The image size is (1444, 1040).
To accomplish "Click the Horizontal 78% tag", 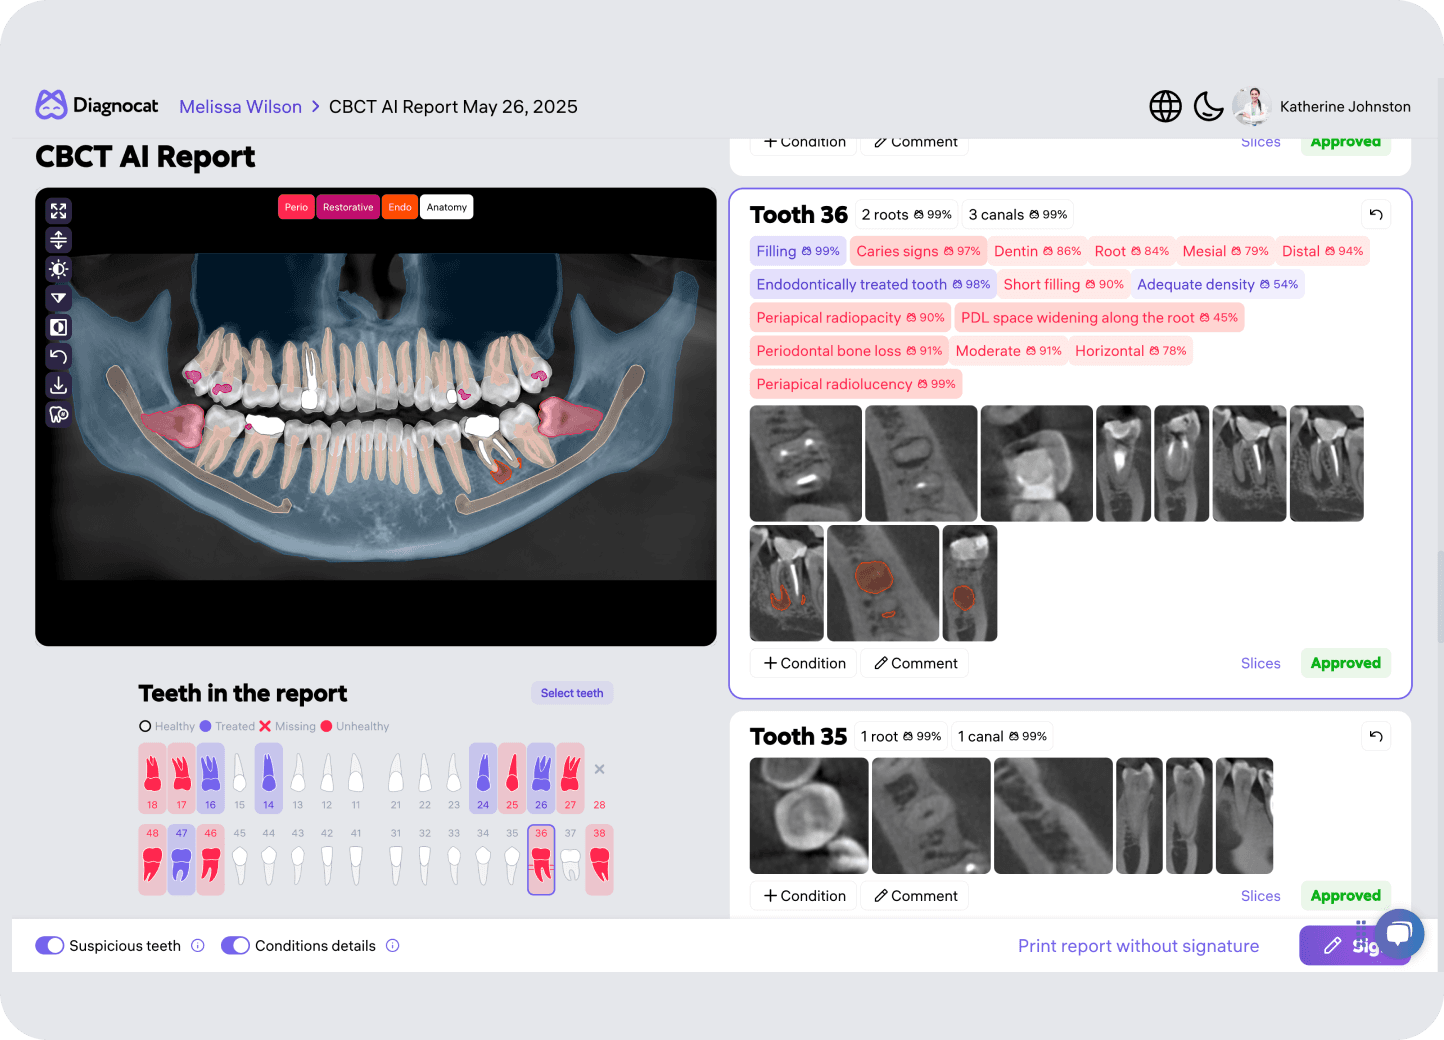I will pos(1130,351).
